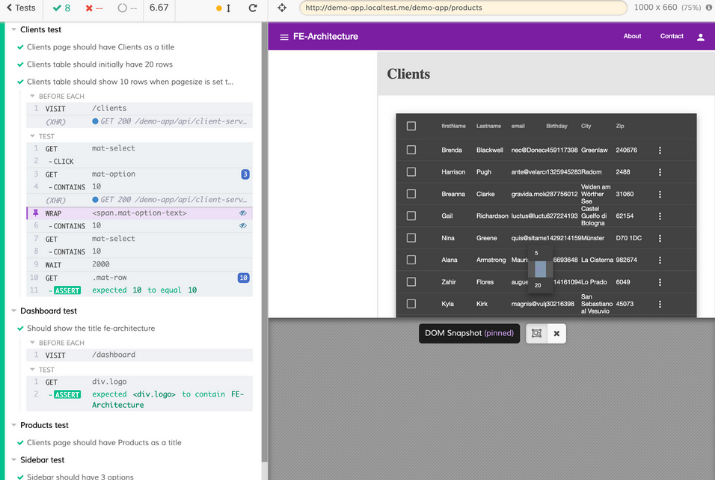Open the selector playground crosshair icon
This screenshot has height=480, width=715.
282,8
